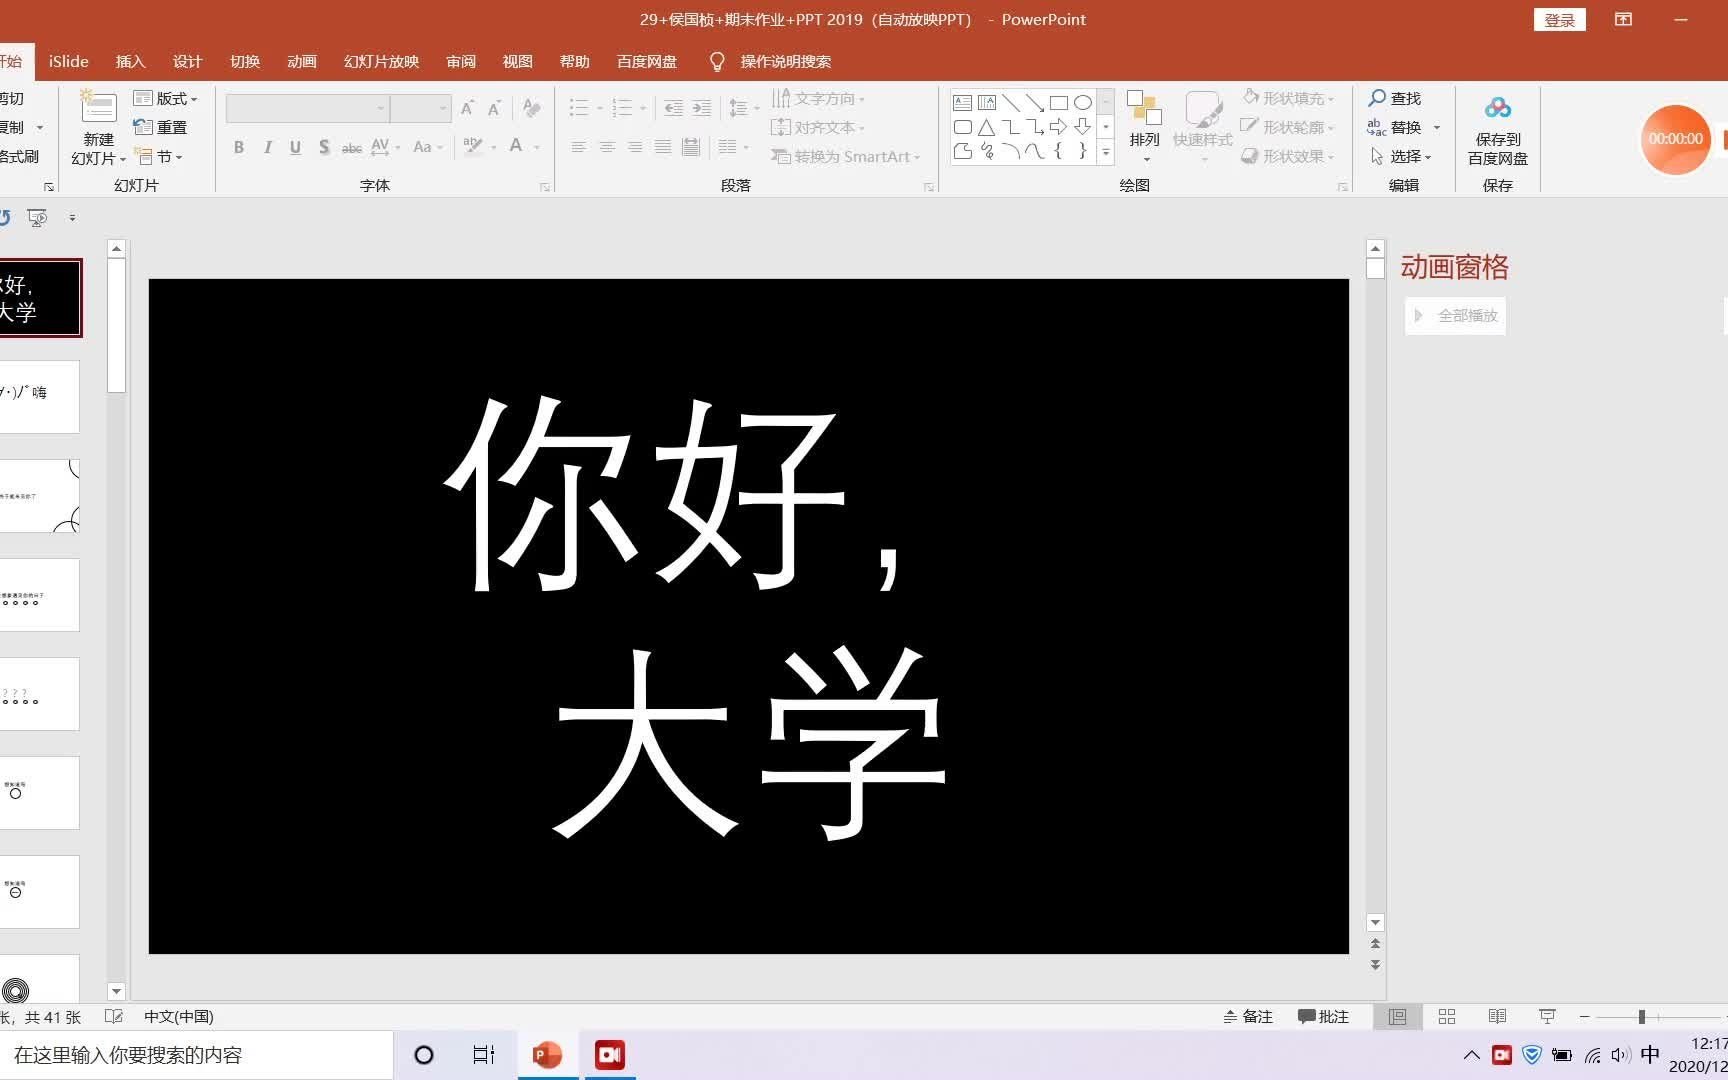Image resolution: width=1728 pixels, height=1080 pixels.
Task: Switch to Slide Sorter view
Action: tap(1447, 1016)
